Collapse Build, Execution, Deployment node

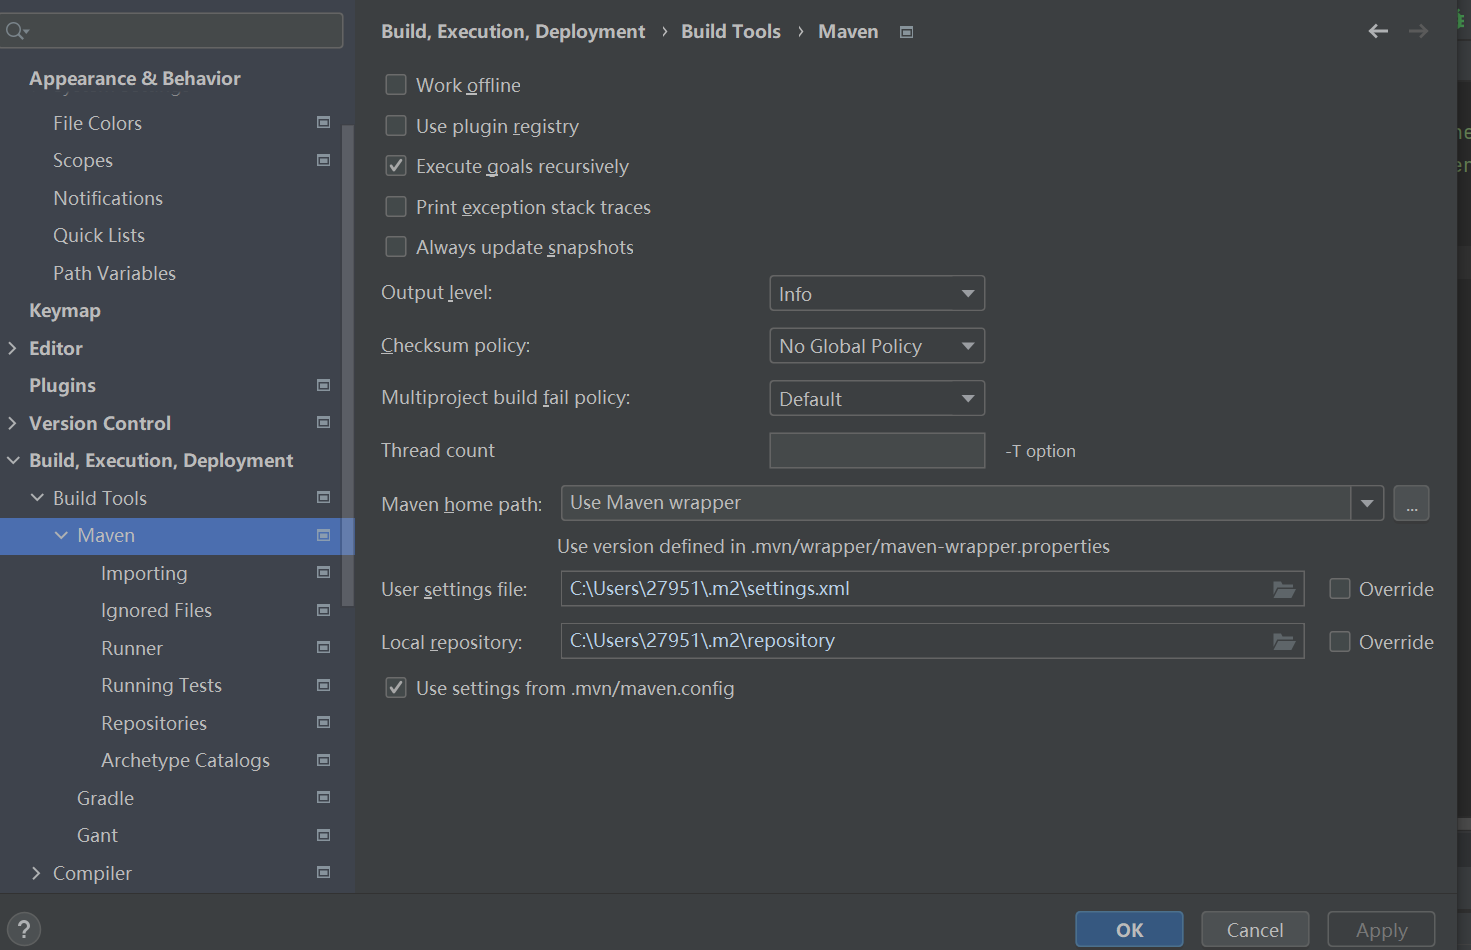(x=13, y=460)
